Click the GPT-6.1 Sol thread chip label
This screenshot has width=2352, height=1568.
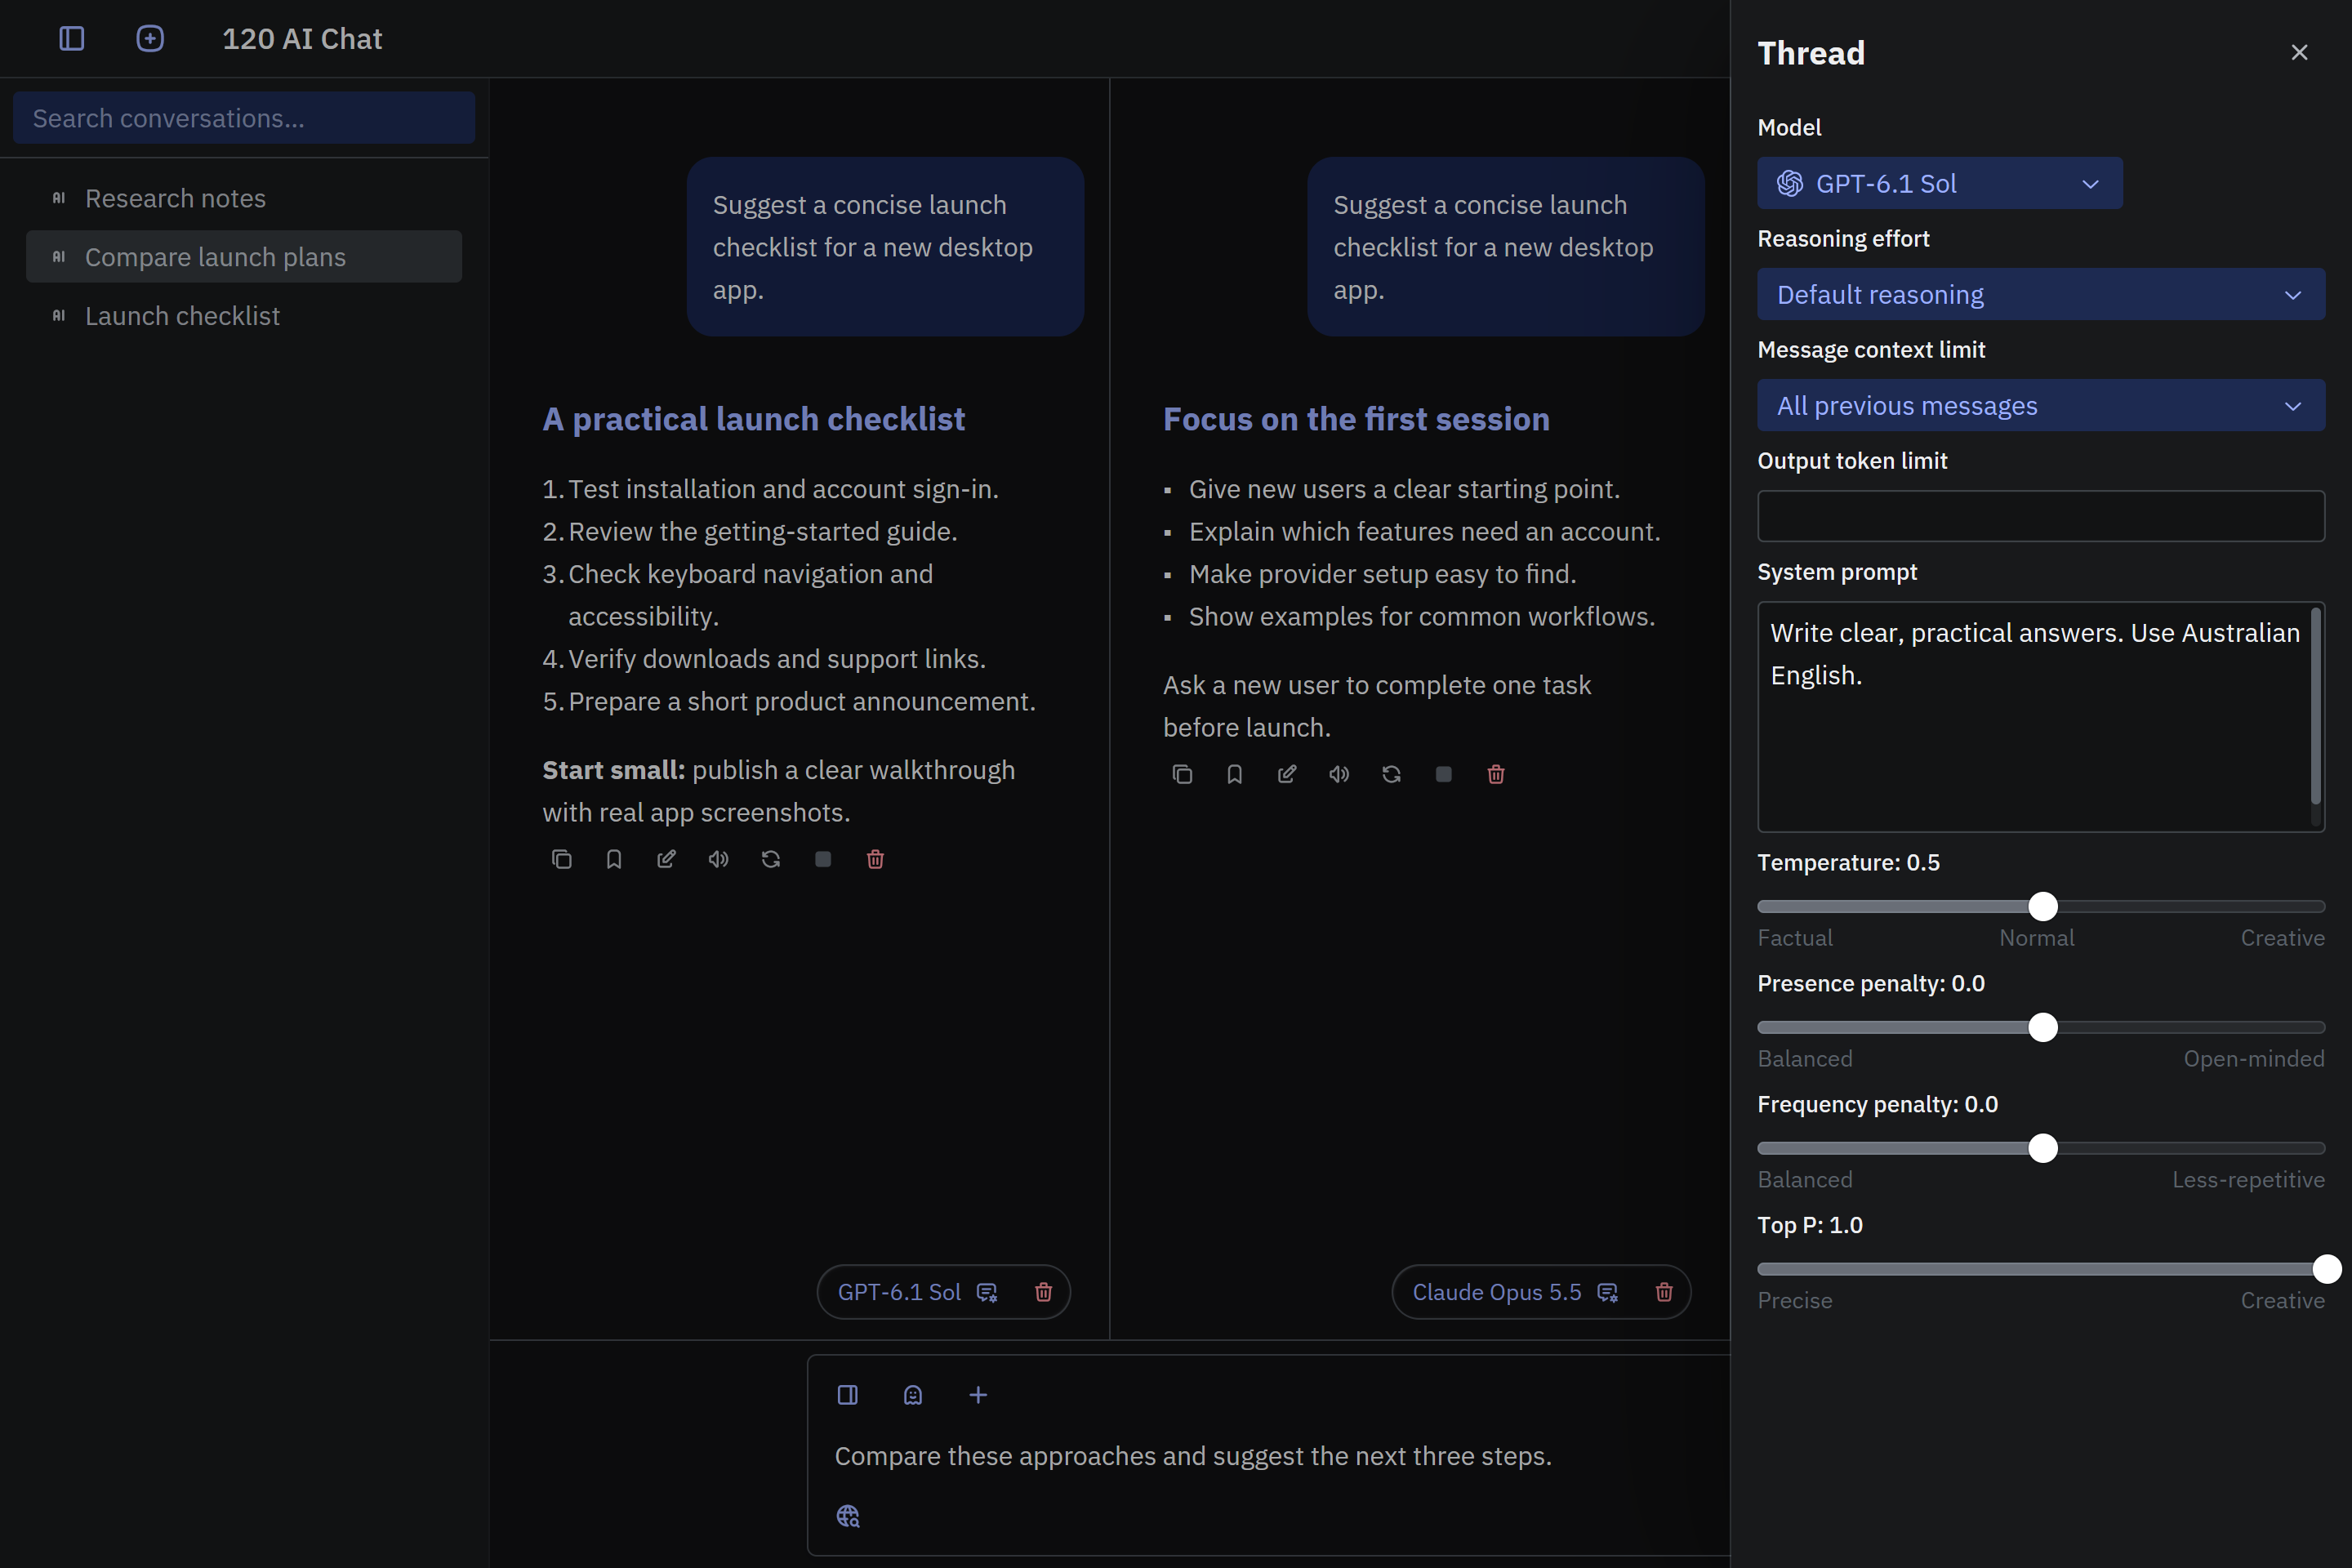pyautogui.click(x=899, y=1292)
